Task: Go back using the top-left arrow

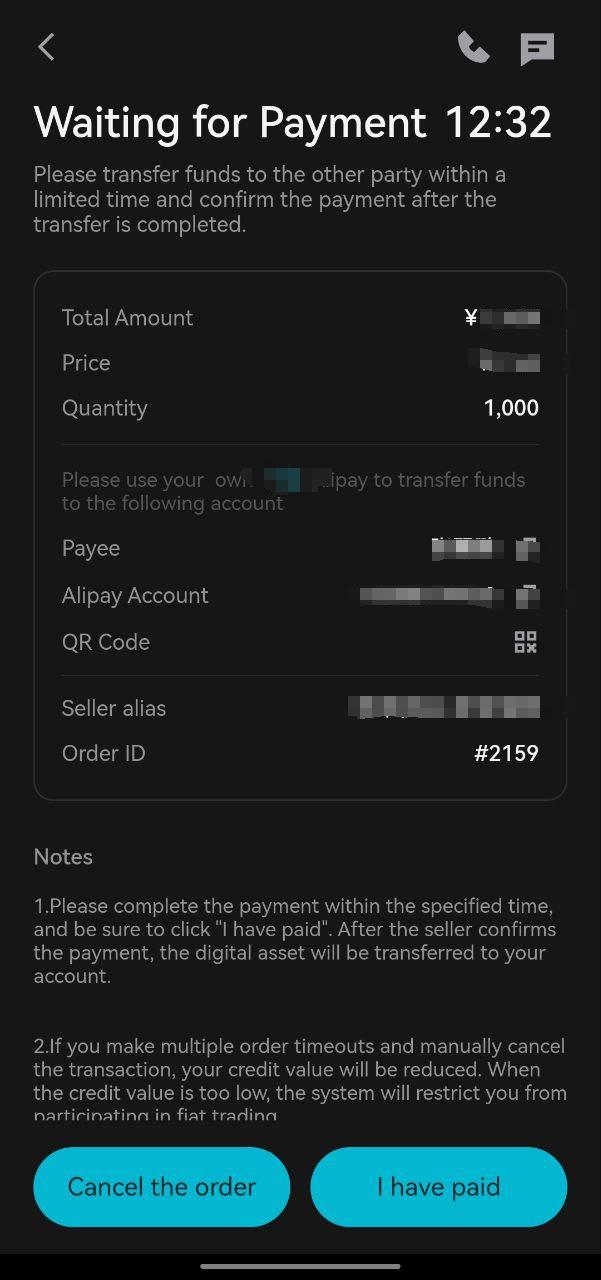Action: pyautogui.click(x=46, y=47)
